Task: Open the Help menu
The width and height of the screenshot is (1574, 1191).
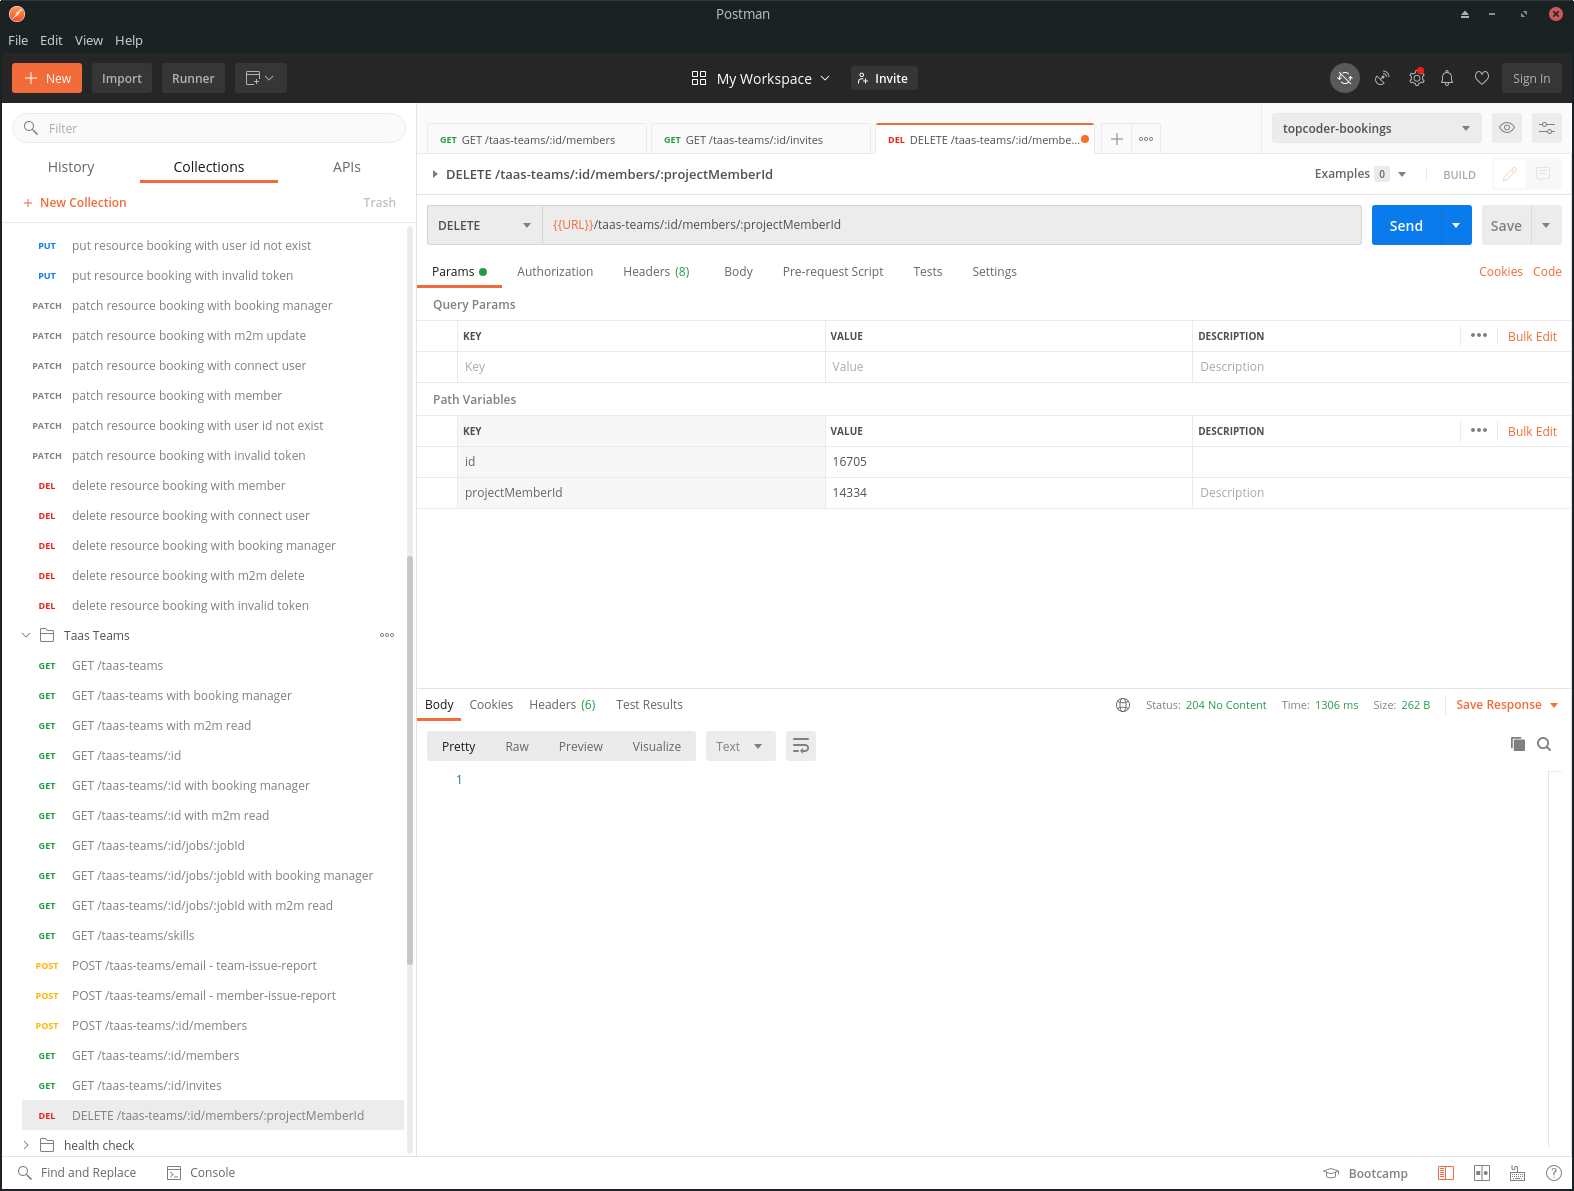Action: (x=129, y=40)
